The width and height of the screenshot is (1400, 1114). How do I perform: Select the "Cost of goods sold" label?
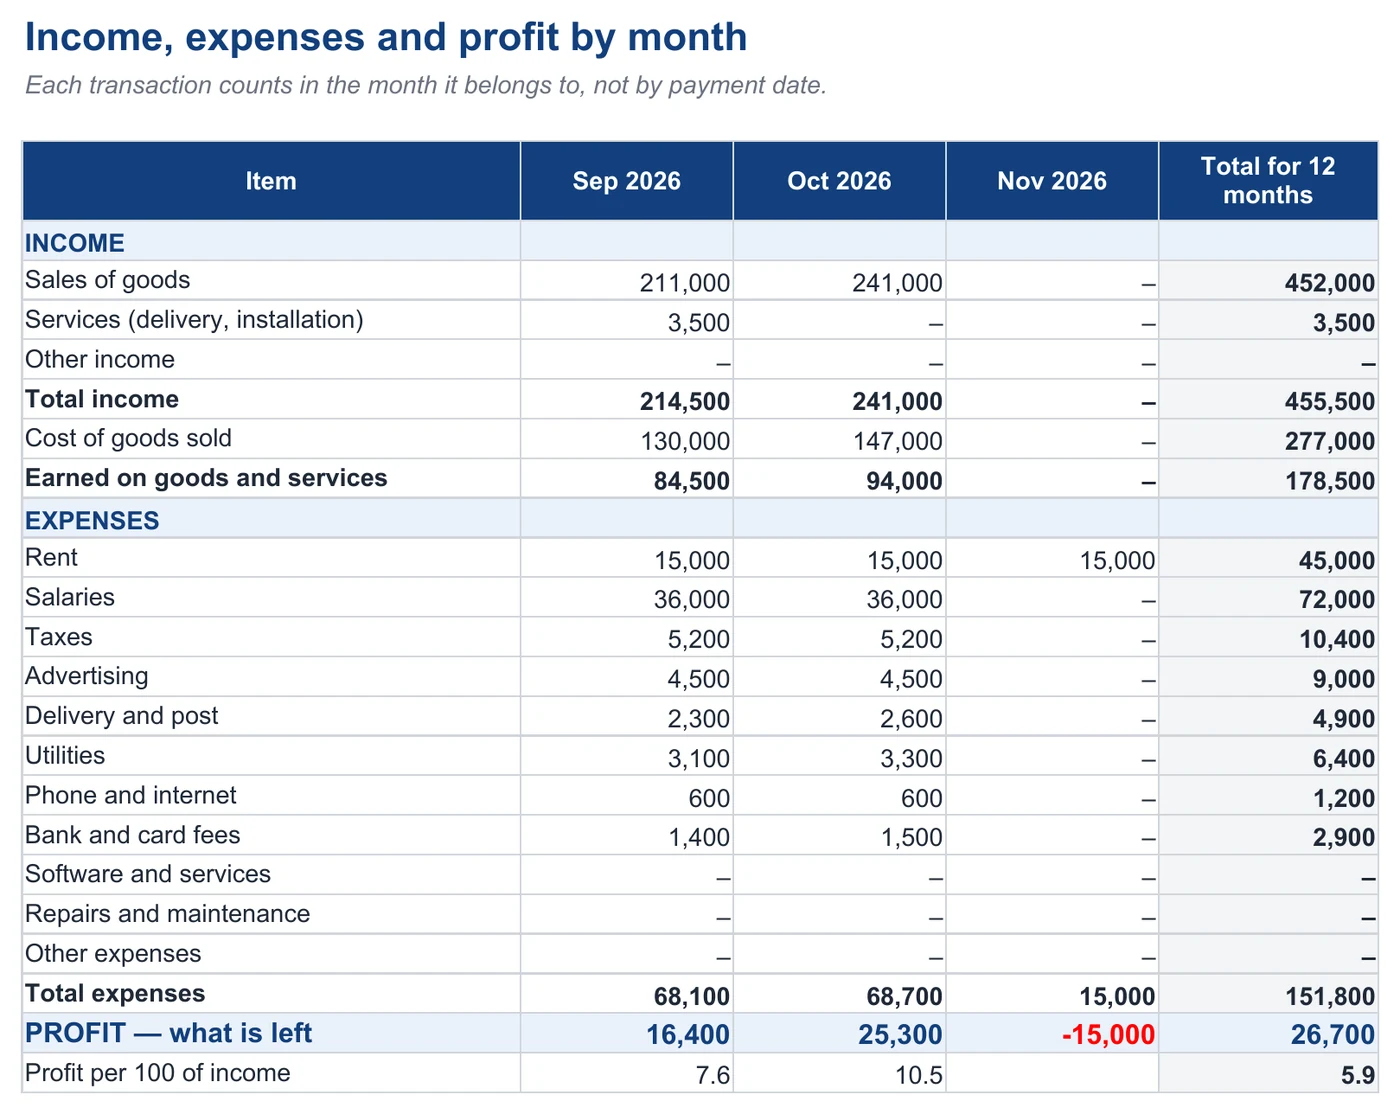coord(128,439)
